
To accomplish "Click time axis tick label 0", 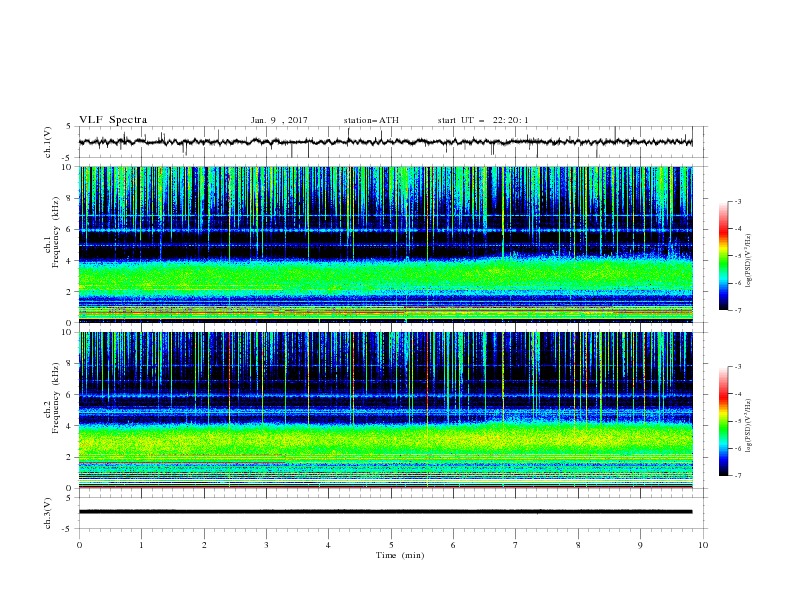I will coord(79,545).
